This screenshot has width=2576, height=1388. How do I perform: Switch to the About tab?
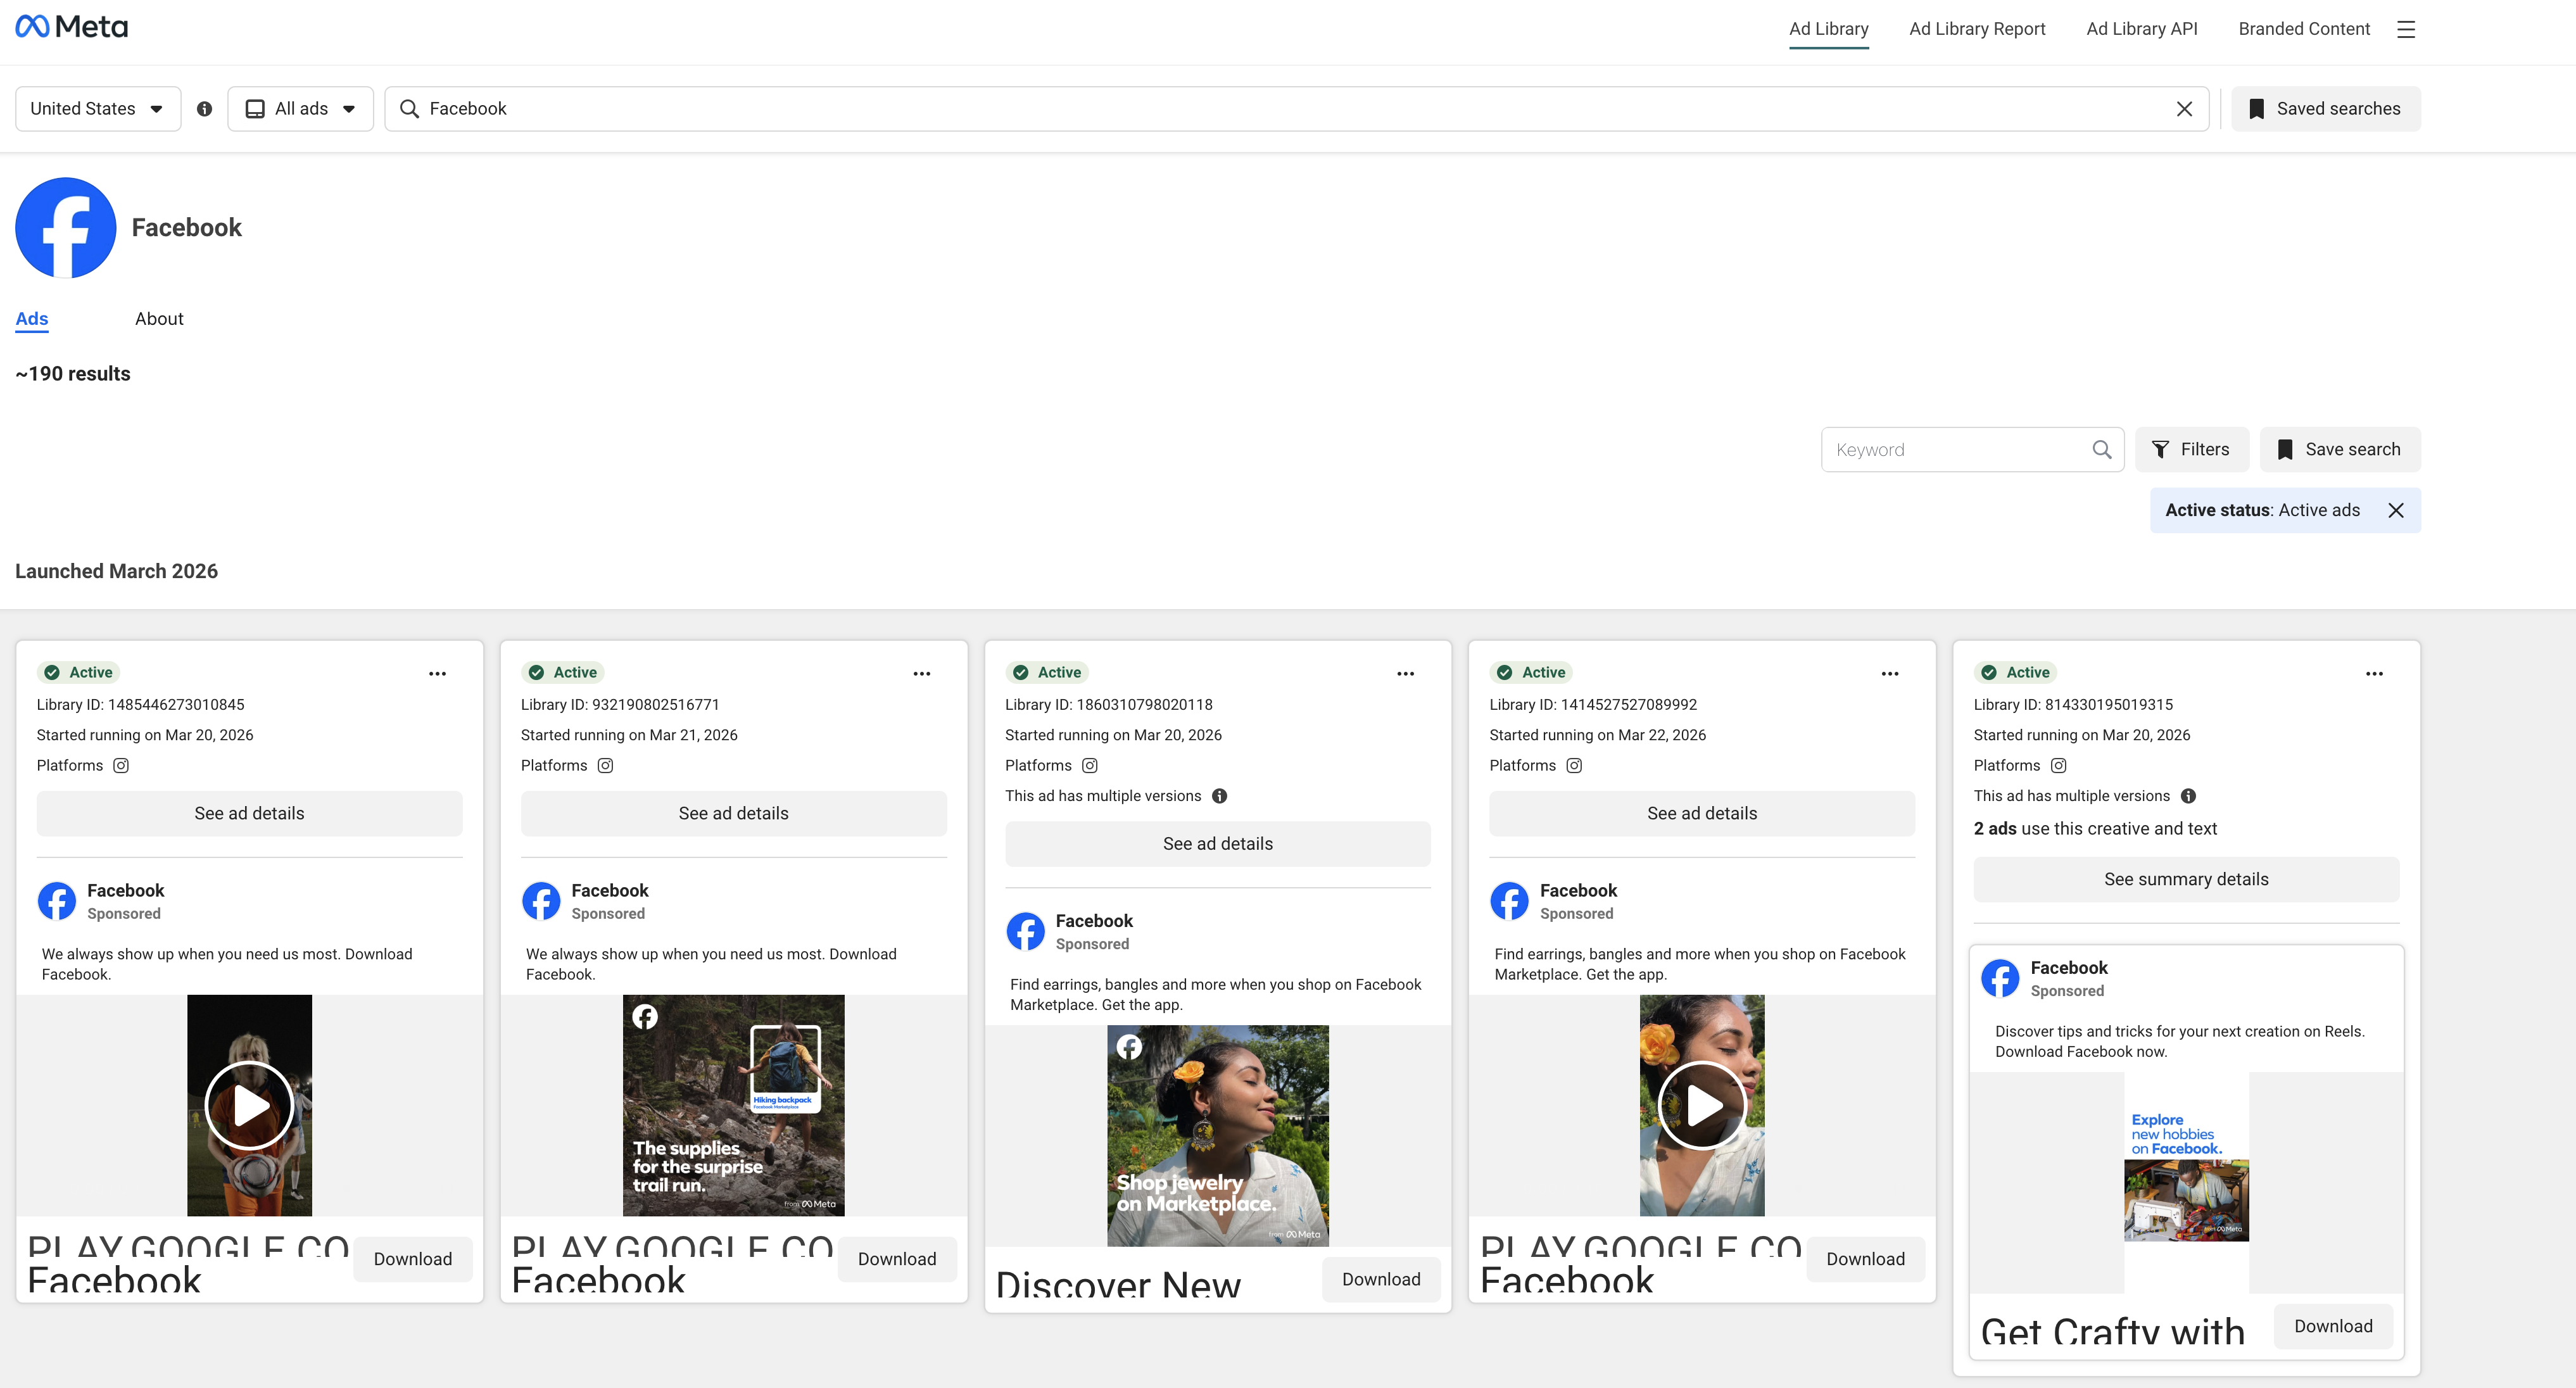click(x=159, y=319)
